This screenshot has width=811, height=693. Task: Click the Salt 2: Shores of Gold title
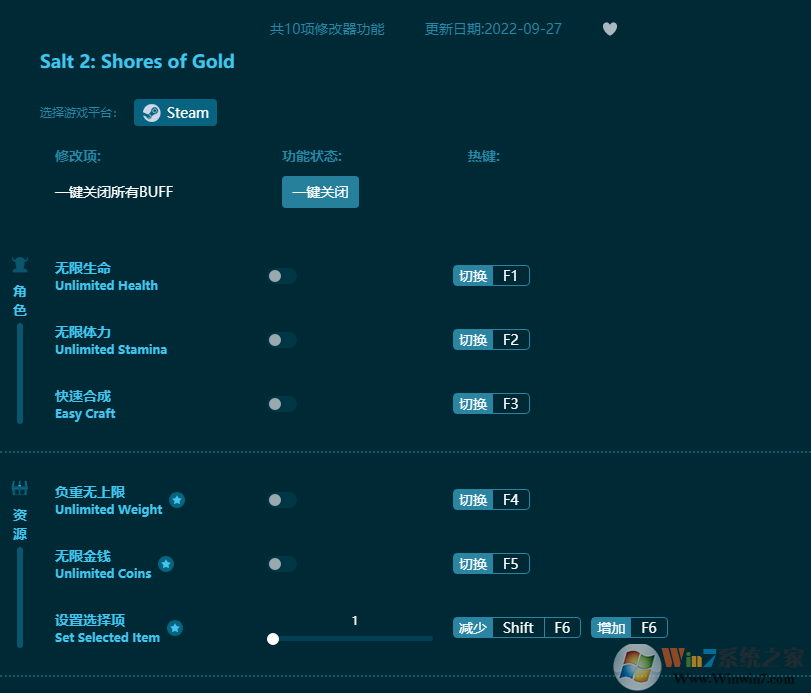(138, 62)
